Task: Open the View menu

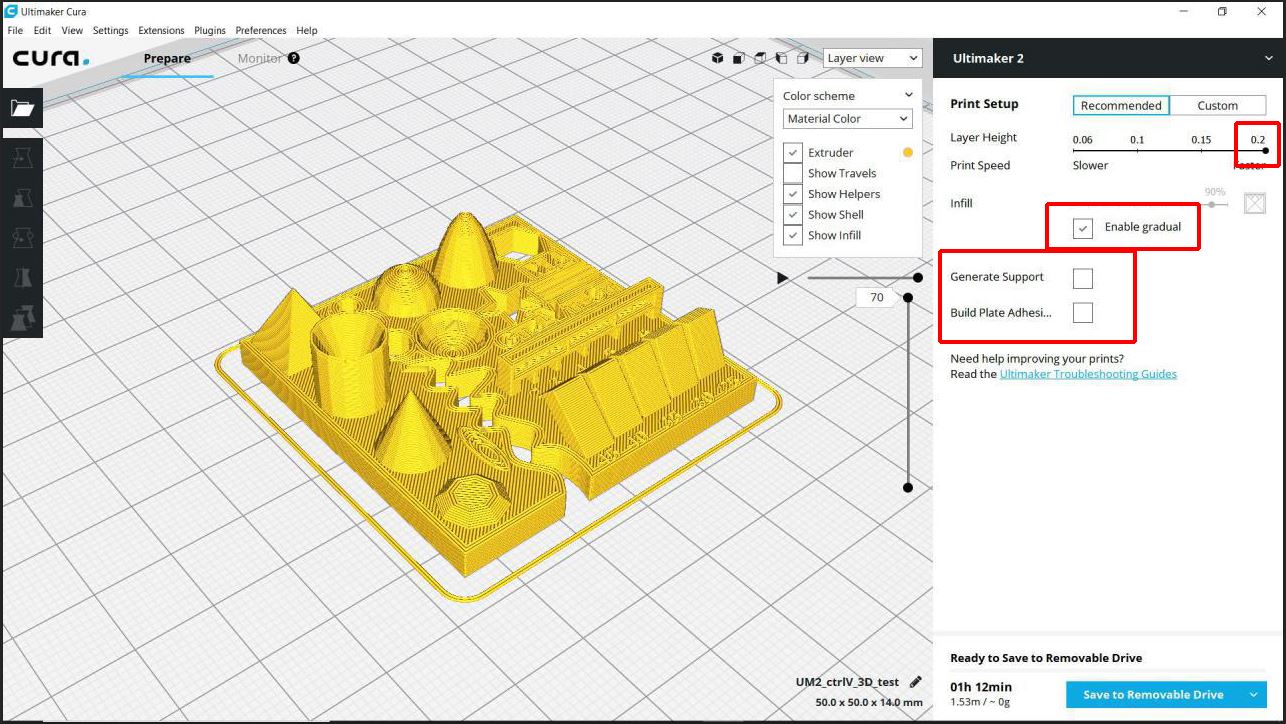Action: coord(72,30)
